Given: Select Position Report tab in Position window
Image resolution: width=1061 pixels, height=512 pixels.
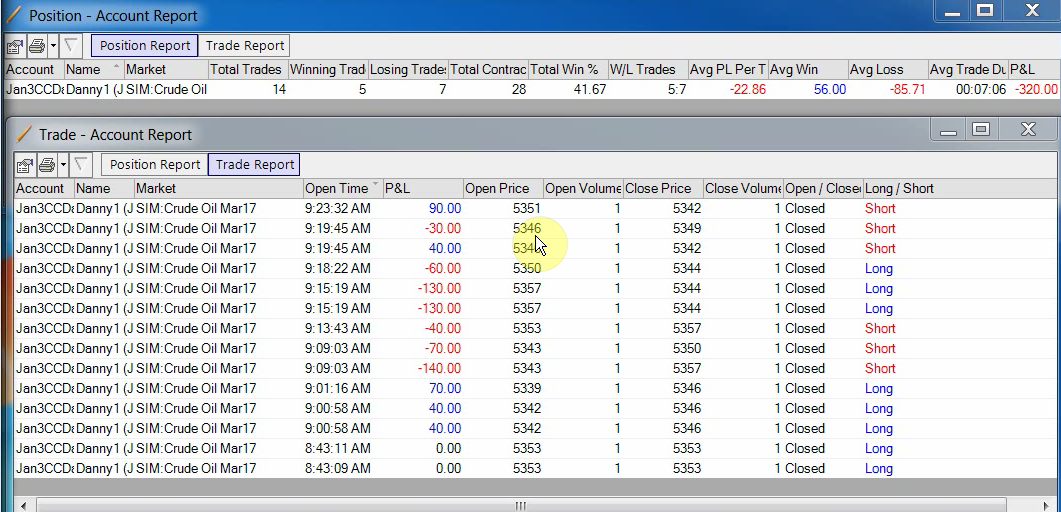Looking at the screenshot, I should point(145,45).
